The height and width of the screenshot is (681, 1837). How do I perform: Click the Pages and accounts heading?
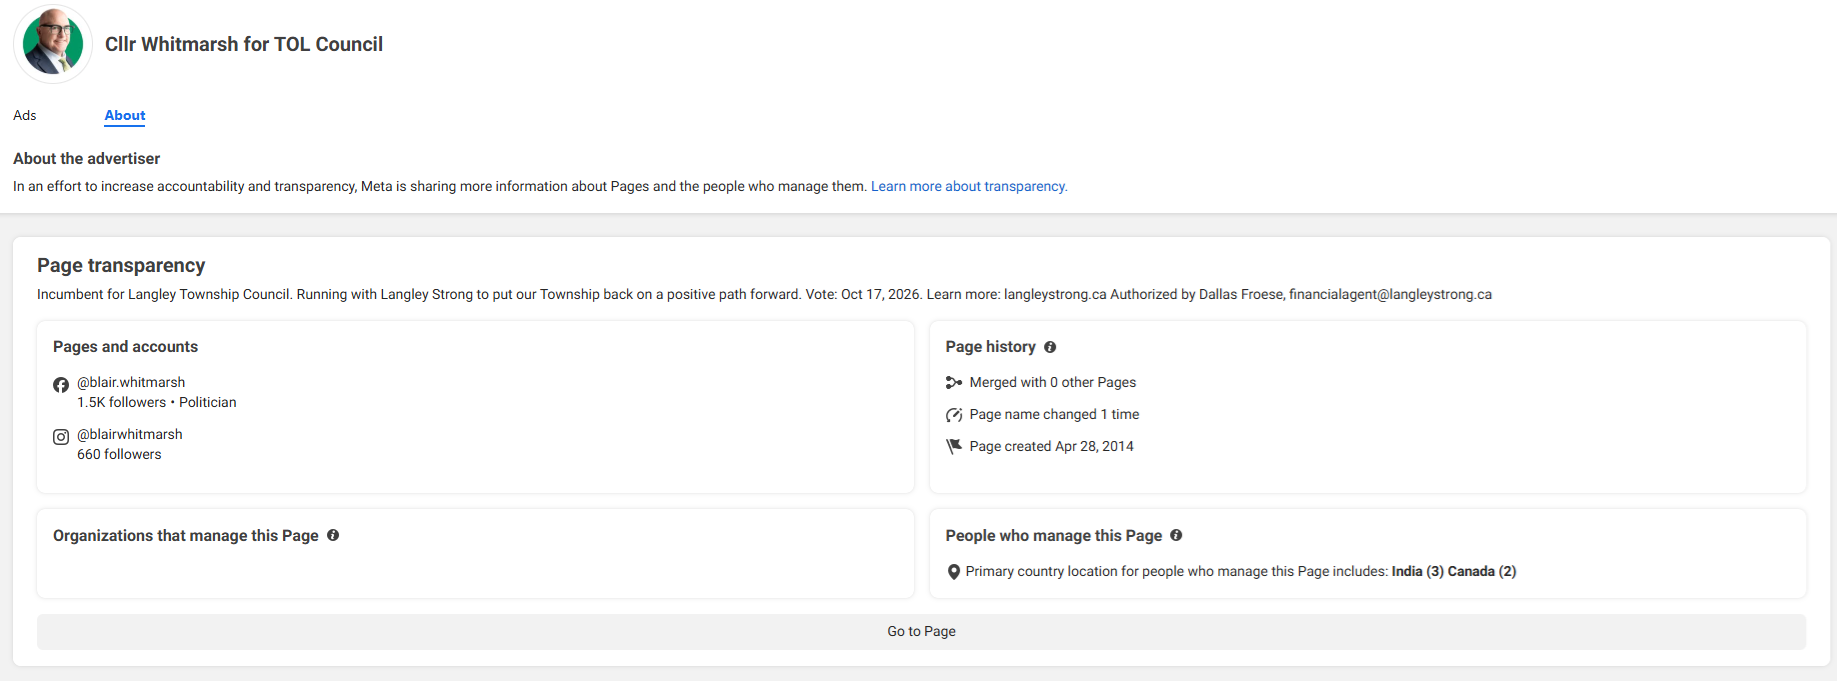pyautogui.click(x=125, y=346)
